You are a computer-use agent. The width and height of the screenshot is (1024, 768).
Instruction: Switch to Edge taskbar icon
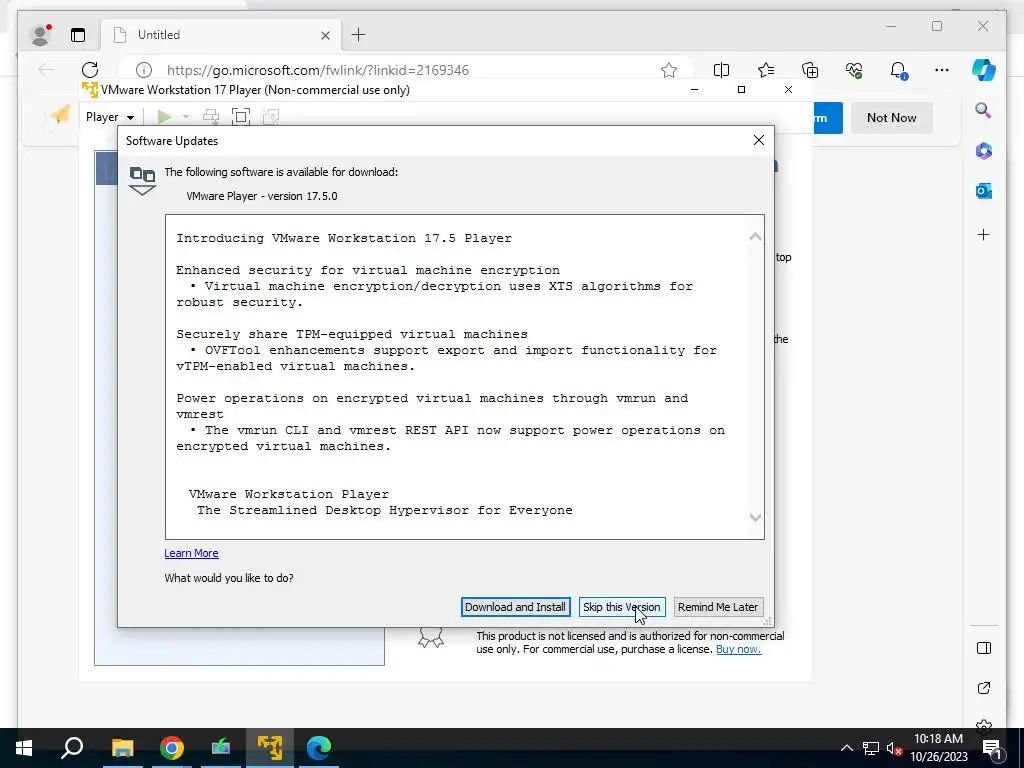click(x=319, y=748)
